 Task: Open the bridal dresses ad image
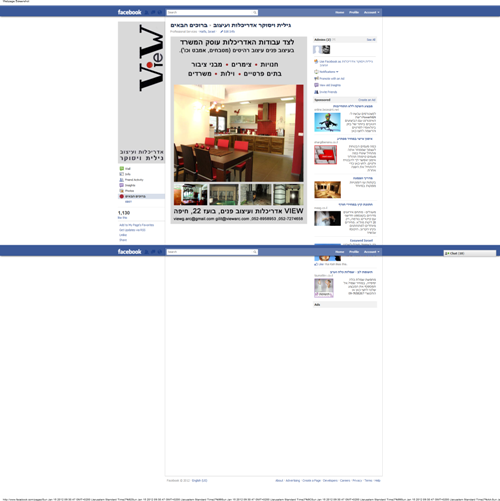click(324, 288)
